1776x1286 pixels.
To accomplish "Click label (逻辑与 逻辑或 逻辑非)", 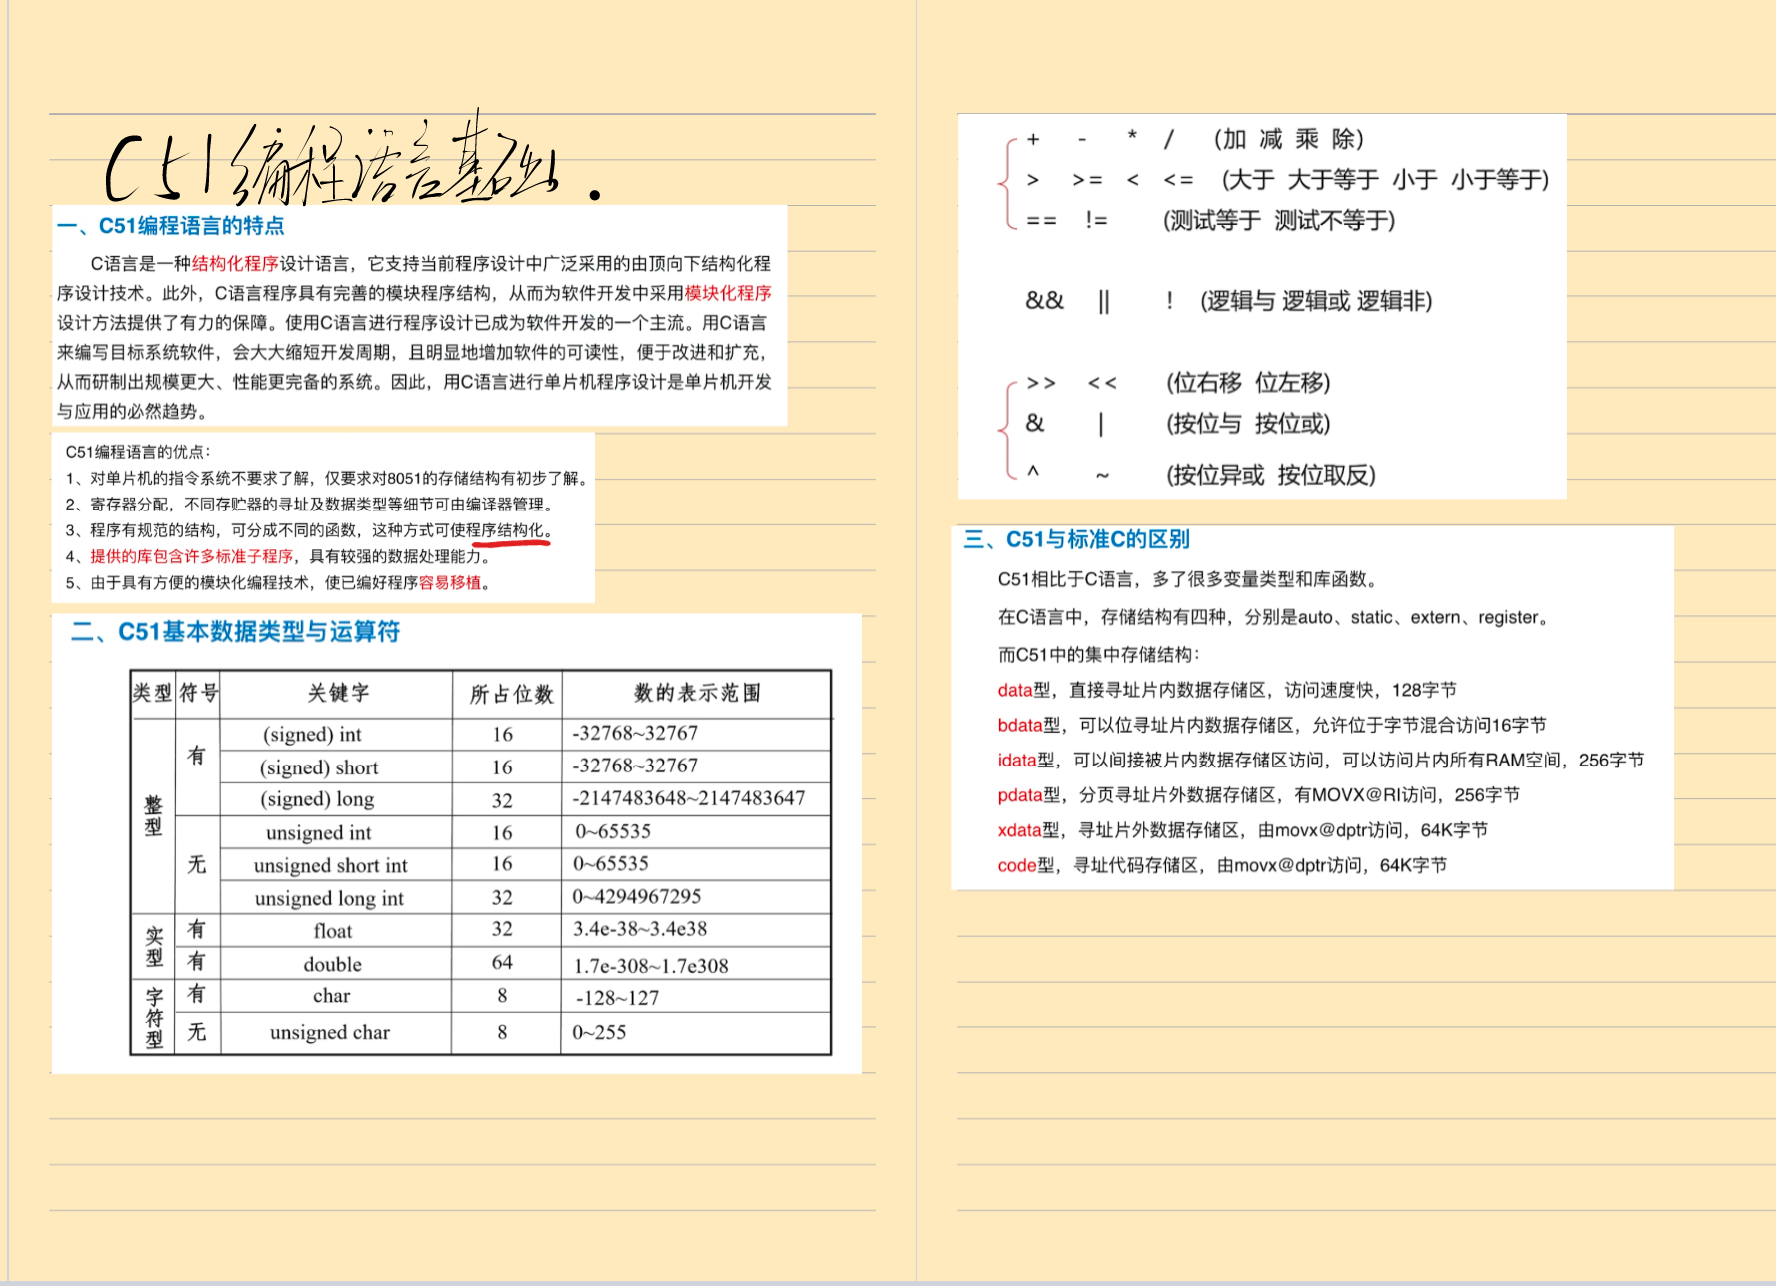I will click(1316, 301).
